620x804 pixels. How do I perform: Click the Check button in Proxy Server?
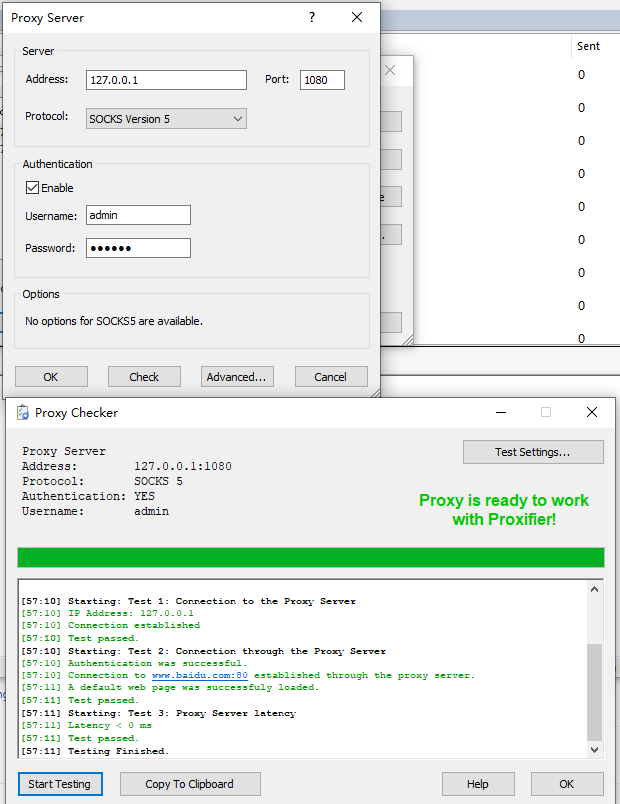click(144, 377)
